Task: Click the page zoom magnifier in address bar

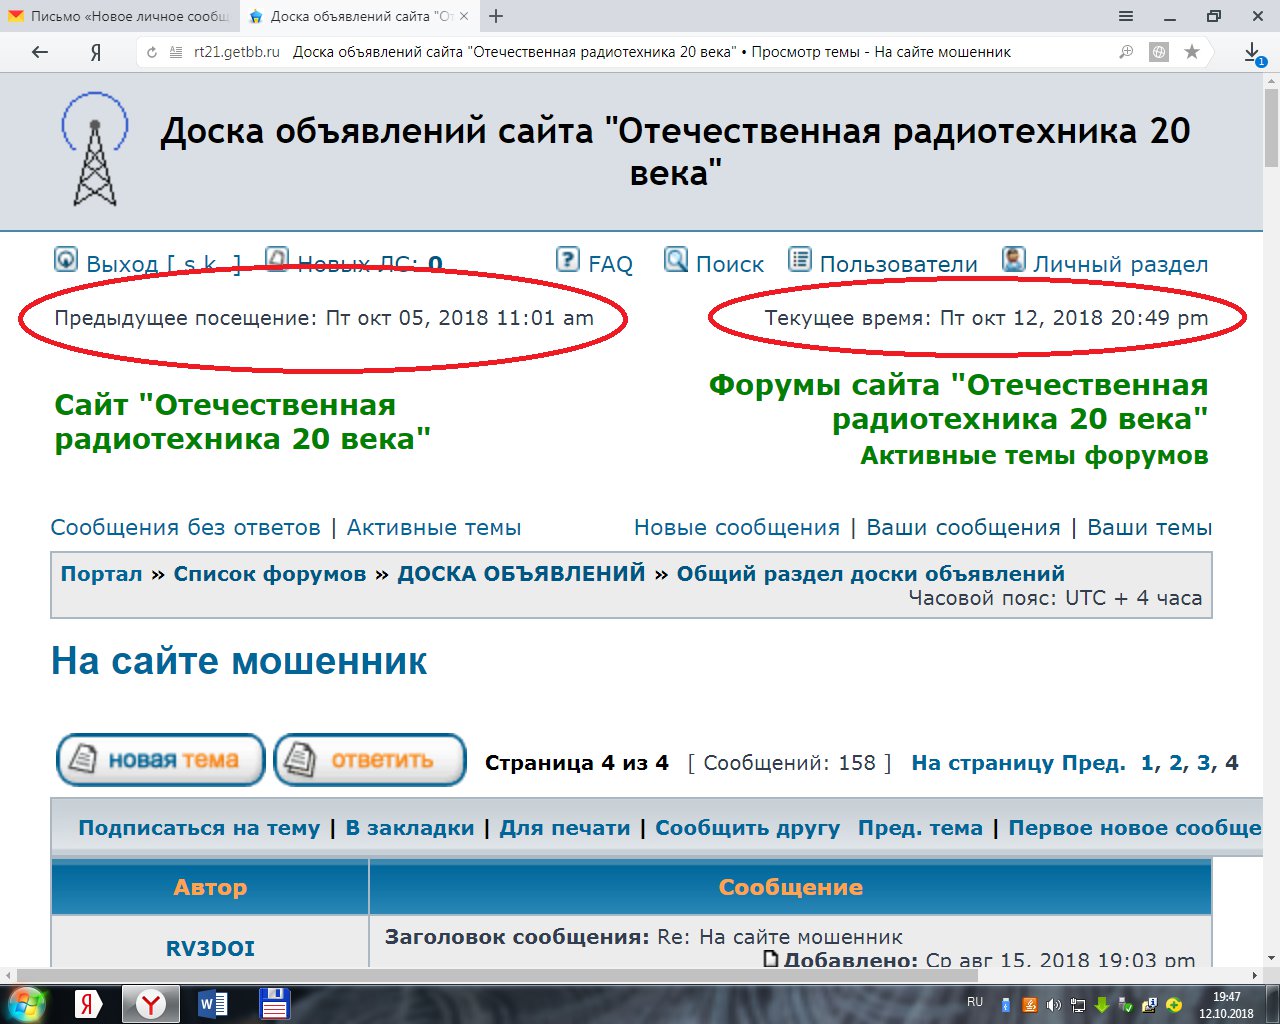Action: (1124, 51)
